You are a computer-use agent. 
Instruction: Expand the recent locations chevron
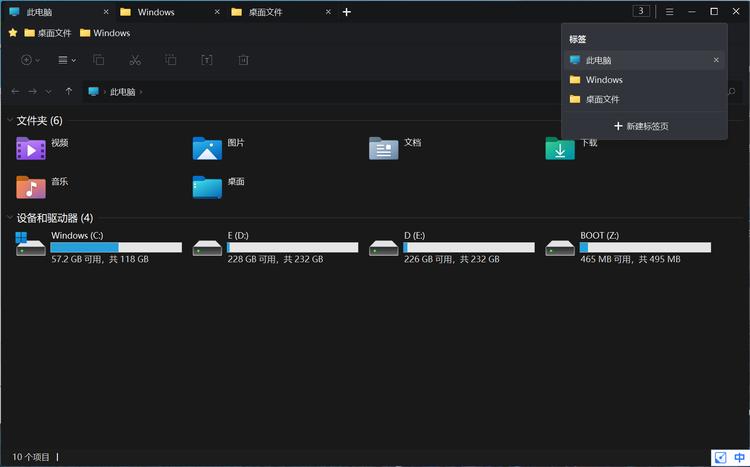coord(49,91)
